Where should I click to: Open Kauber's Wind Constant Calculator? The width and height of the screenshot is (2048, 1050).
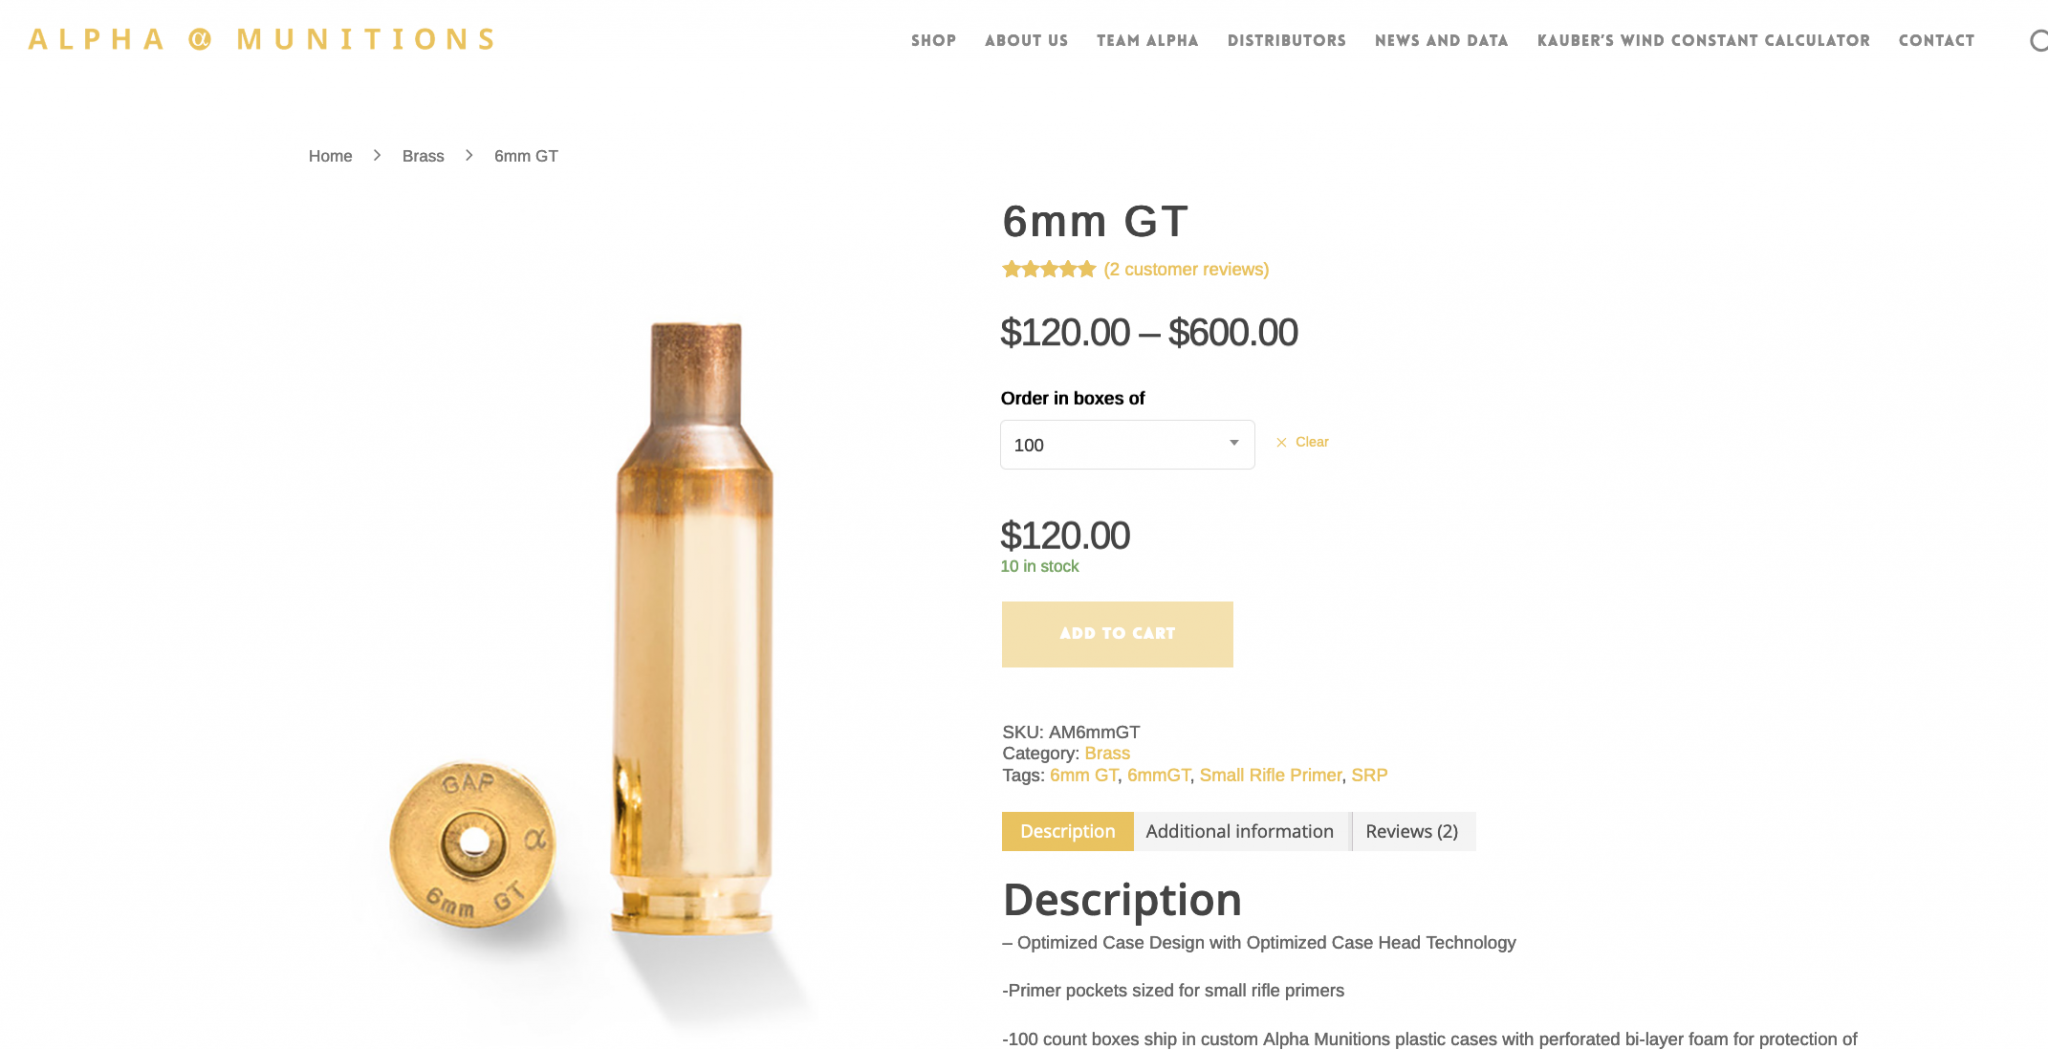pos(1703,41)
